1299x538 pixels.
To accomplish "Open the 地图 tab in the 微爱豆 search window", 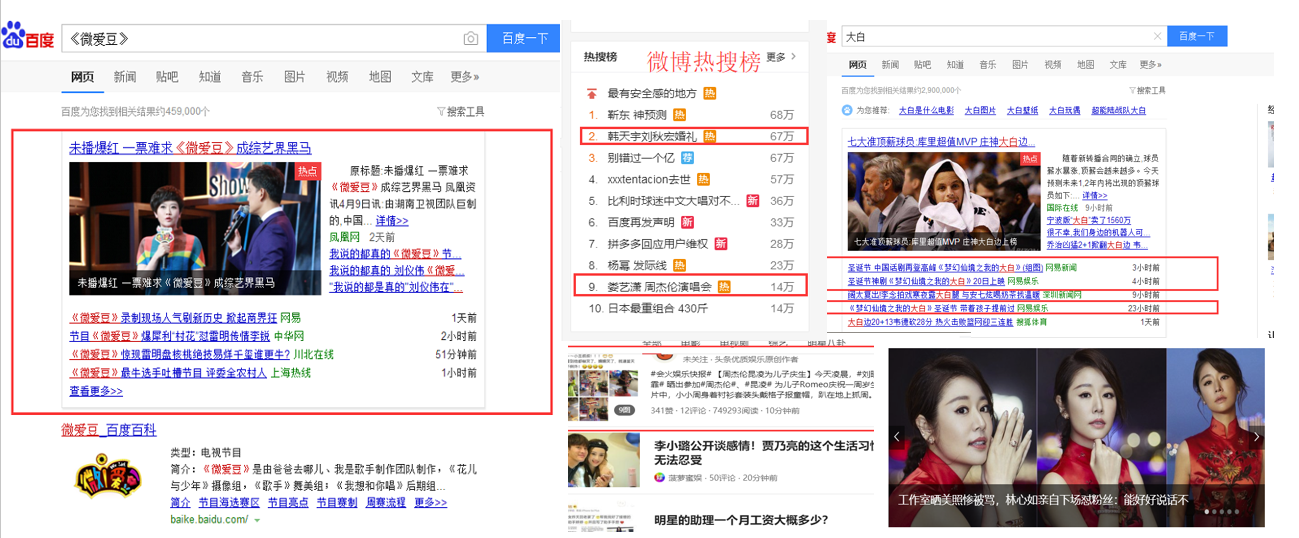I will point(380,76).
